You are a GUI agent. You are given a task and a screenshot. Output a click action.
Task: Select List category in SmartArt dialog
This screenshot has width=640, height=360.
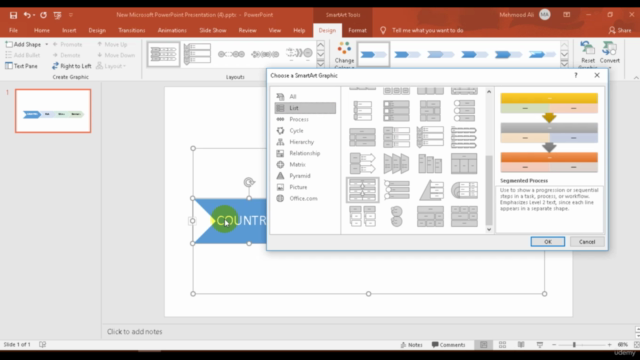(305, 108)
